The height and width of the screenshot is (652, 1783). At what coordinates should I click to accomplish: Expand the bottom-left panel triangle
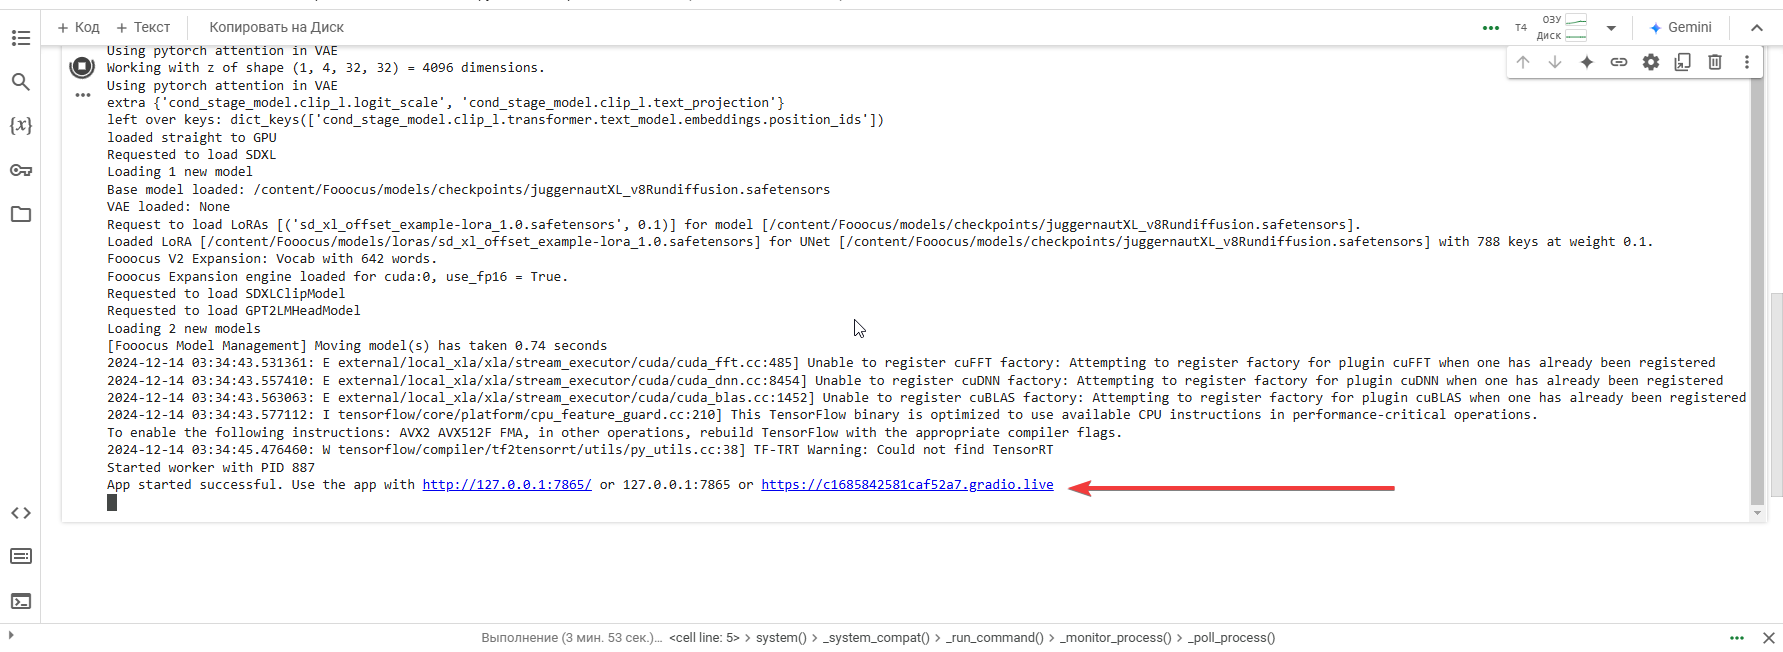point(10,635)
